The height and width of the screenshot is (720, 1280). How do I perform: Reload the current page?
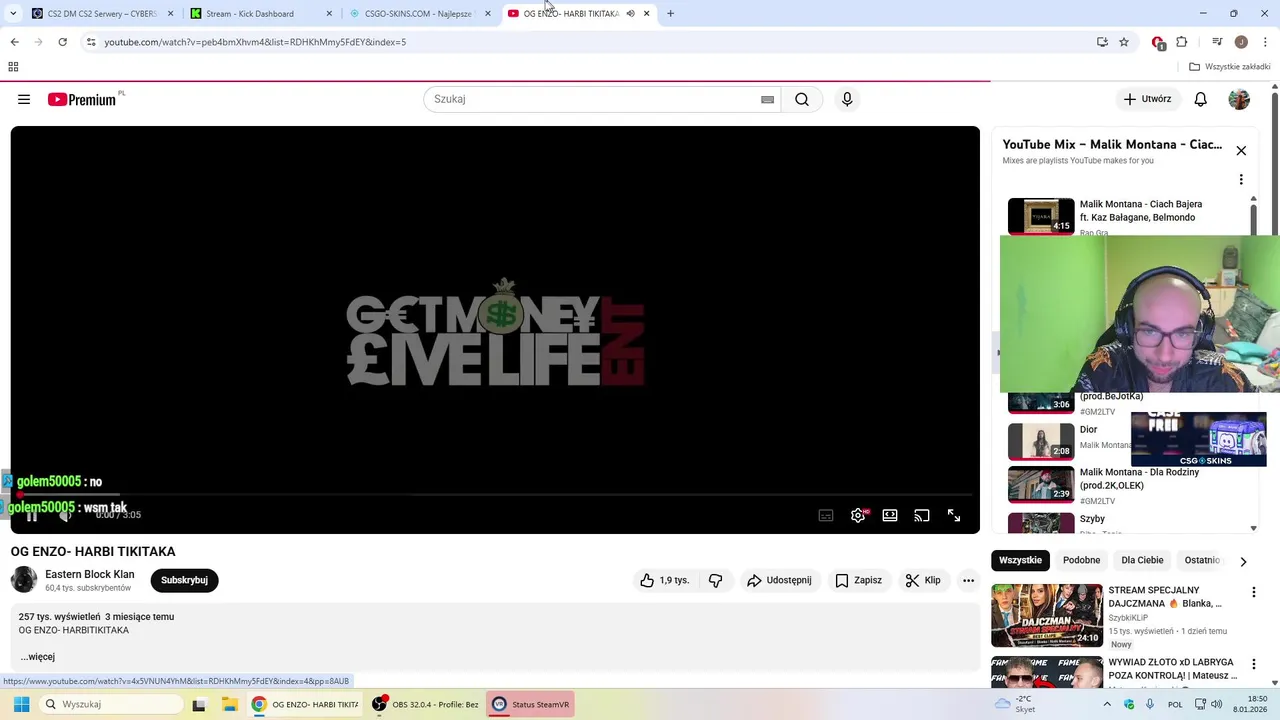pyautogui.click(x=62, y=42)
